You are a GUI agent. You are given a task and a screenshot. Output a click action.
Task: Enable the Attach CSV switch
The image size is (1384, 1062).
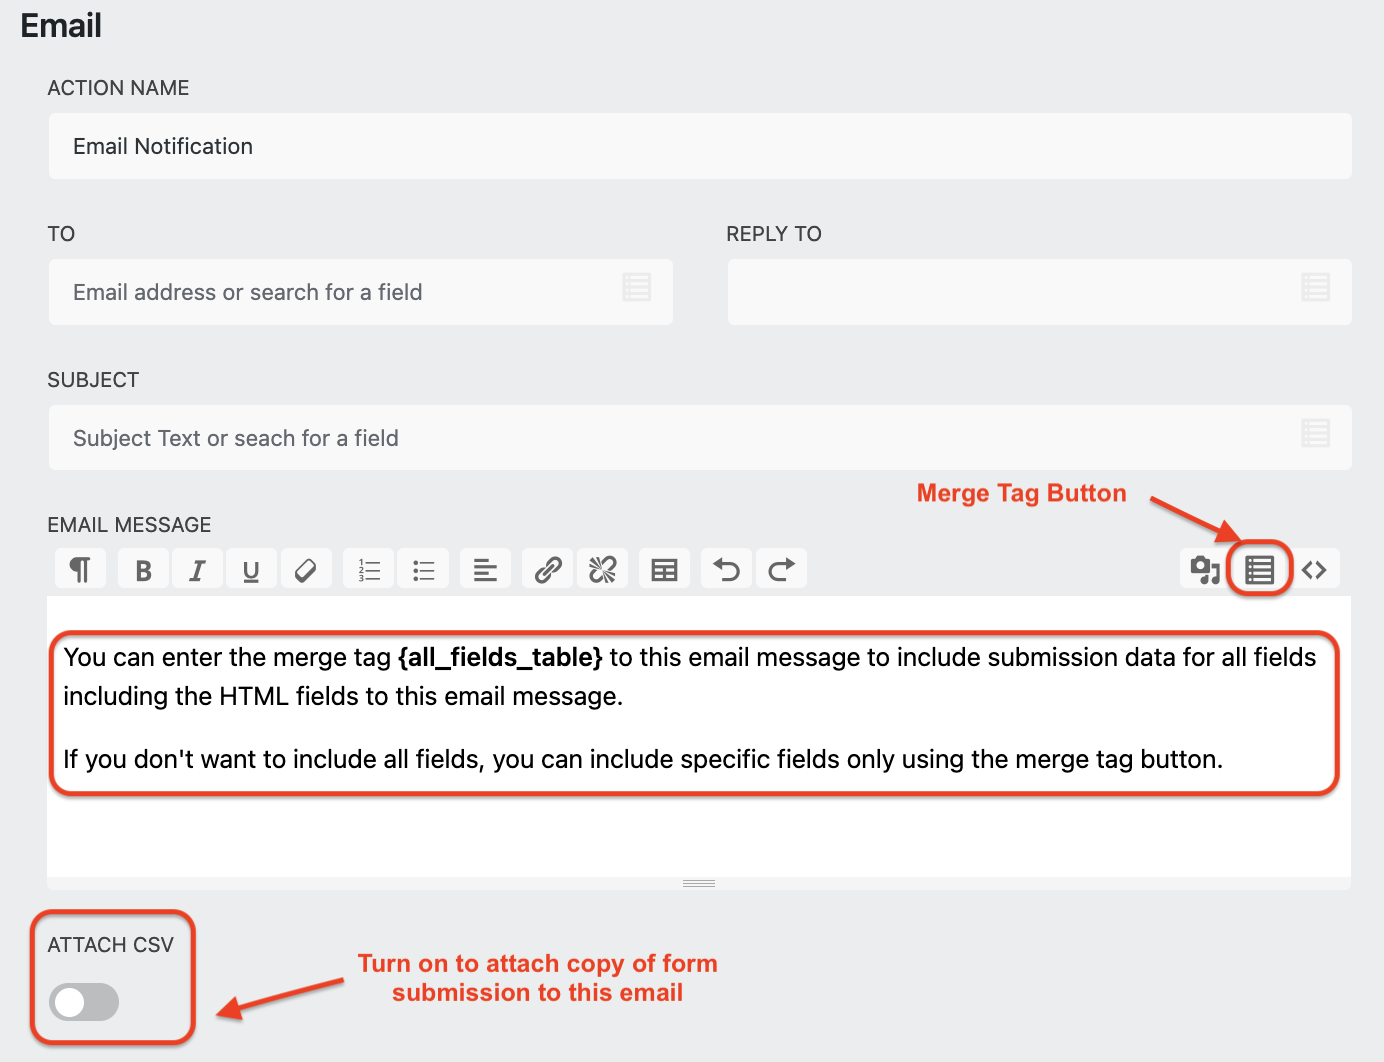pyautogui.click(x=84, y=1002)
